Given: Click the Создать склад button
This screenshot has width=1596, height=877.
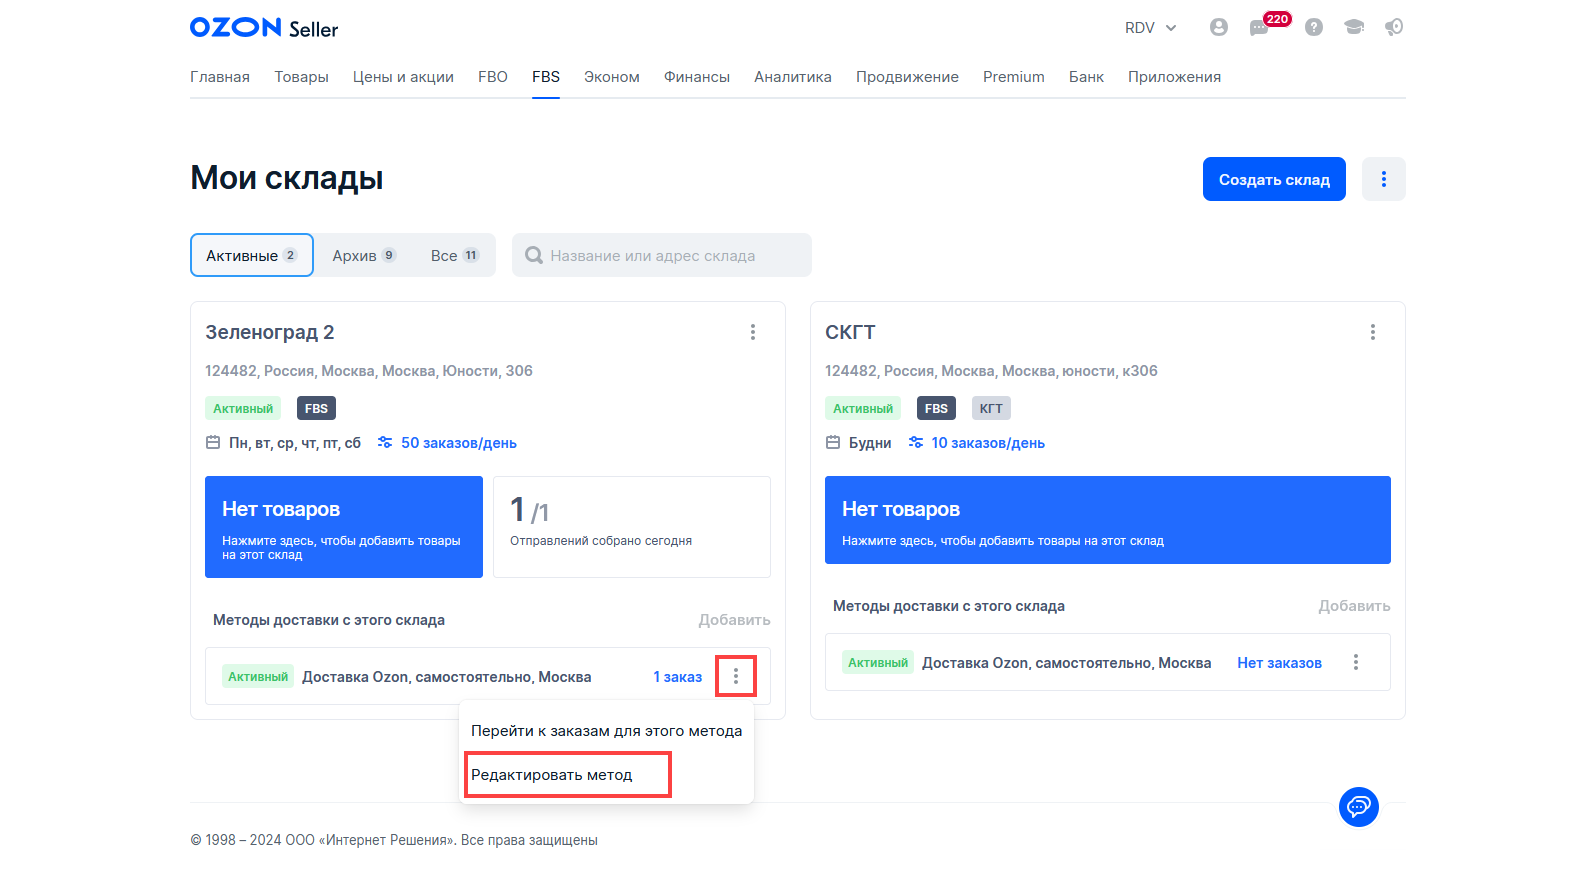Looking at the screenshot, I should tap(1274, 179).
